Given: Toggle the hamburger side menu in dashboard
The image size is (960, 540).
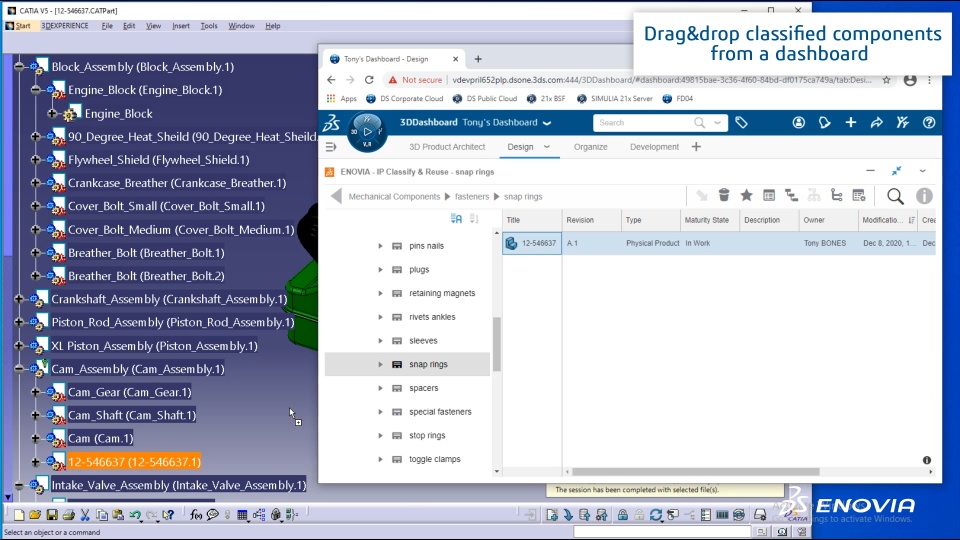Looking at the screenshot, I should pyautogui.click(x=331, y=147).
